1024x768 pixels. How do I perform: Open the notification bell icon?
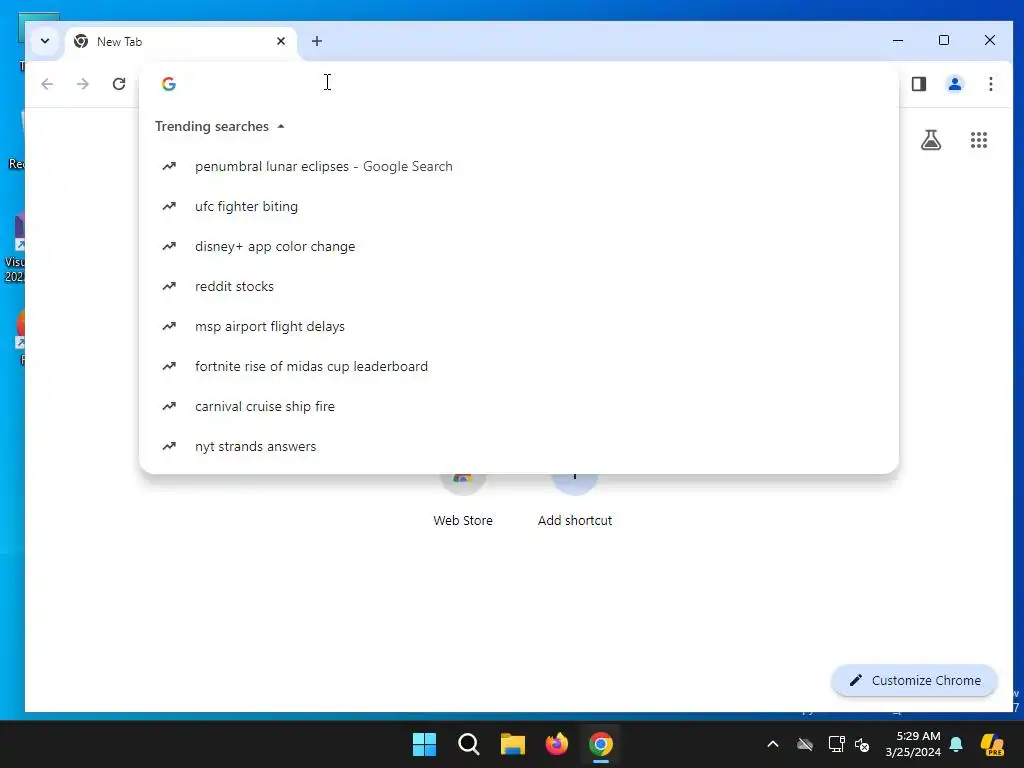pos(956,744)
